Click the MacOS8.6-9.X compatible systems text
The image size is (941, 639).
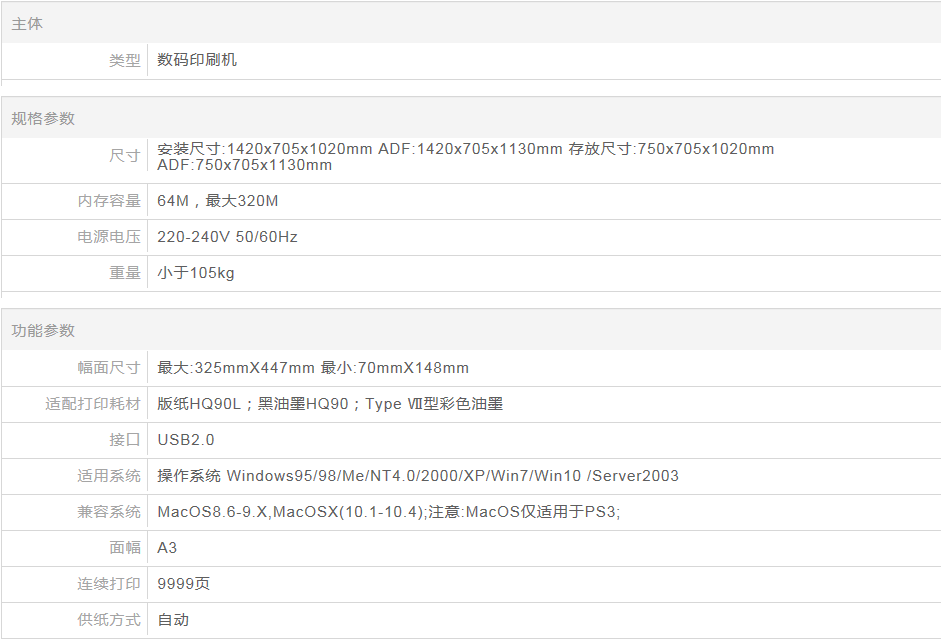point(213,512)
